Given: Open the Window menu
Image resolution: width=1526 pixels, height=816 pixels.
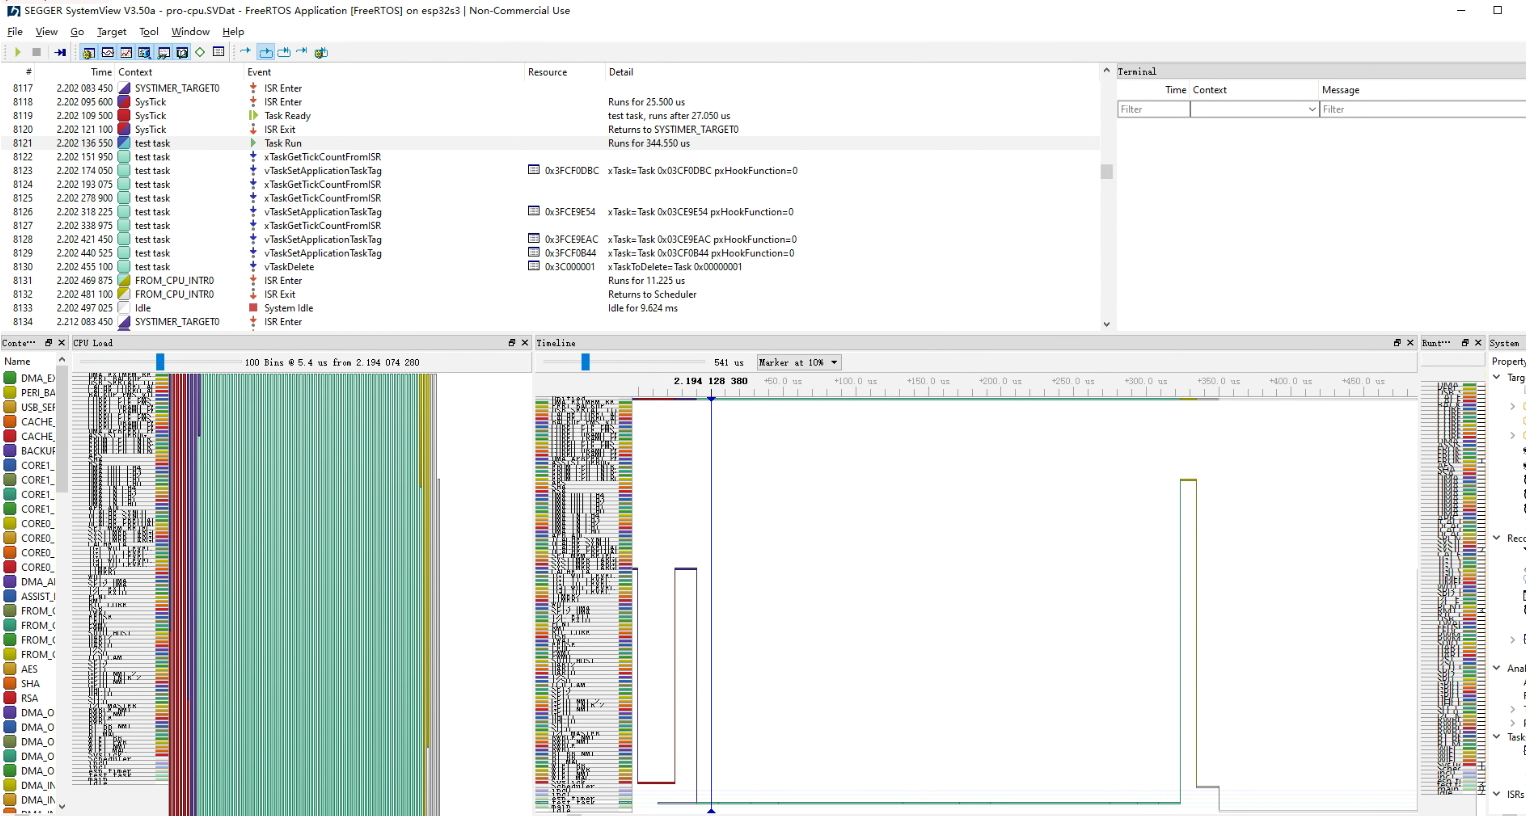Looking at the screenshot, I should point(190,32).
